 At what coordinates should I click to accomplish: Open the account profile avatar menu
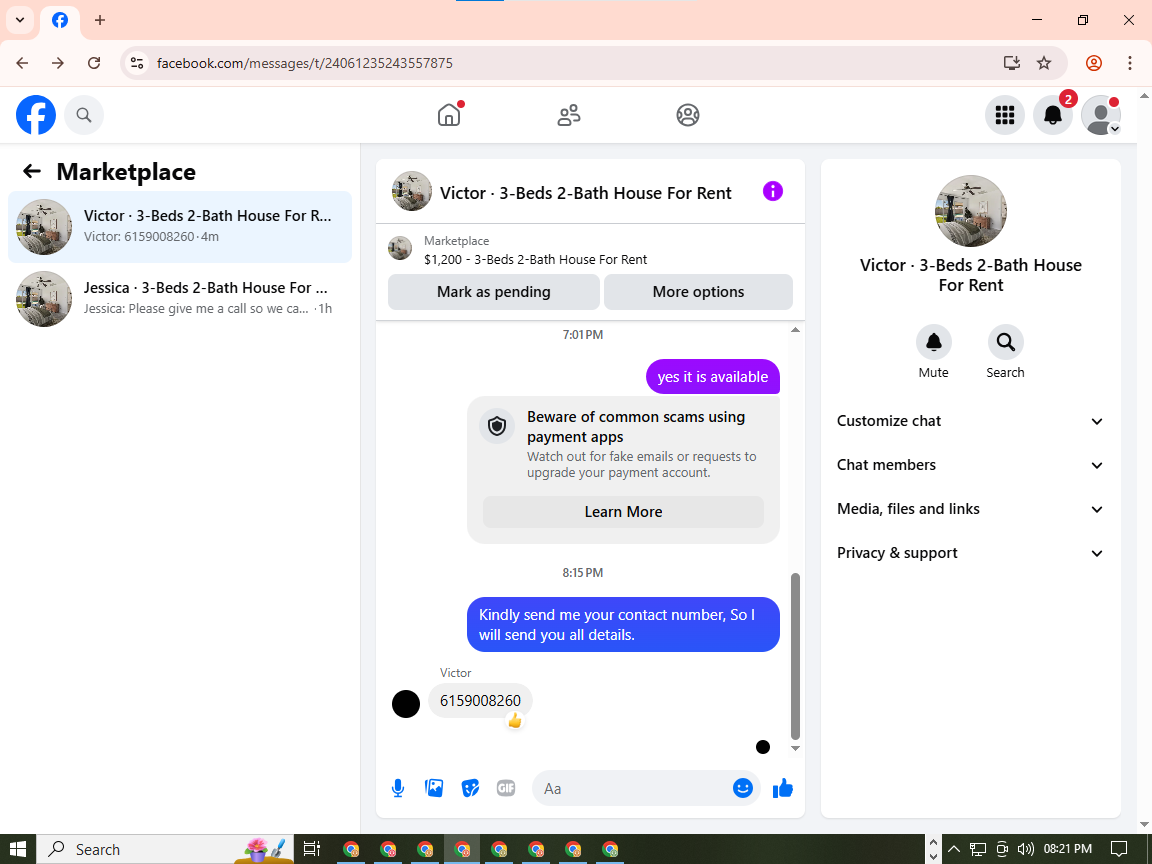[1101, 115]
